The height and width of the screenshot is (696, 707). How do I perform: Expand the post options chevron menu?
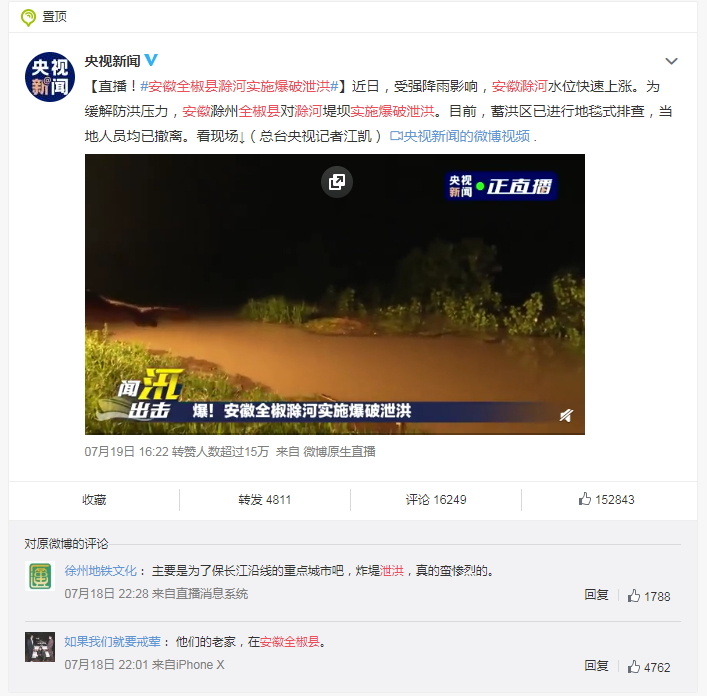pos(671,61)
